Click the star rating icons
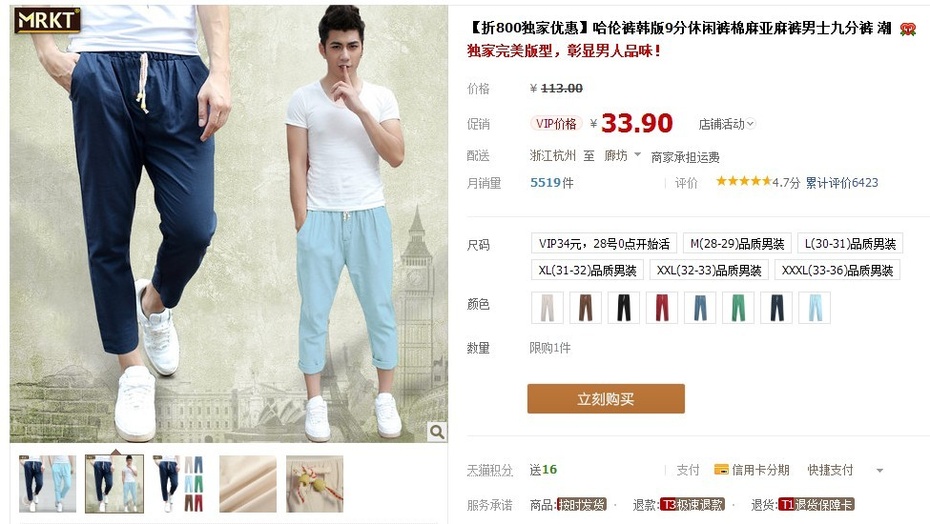This screenshot has width=930, height=524. click(744, 181)
